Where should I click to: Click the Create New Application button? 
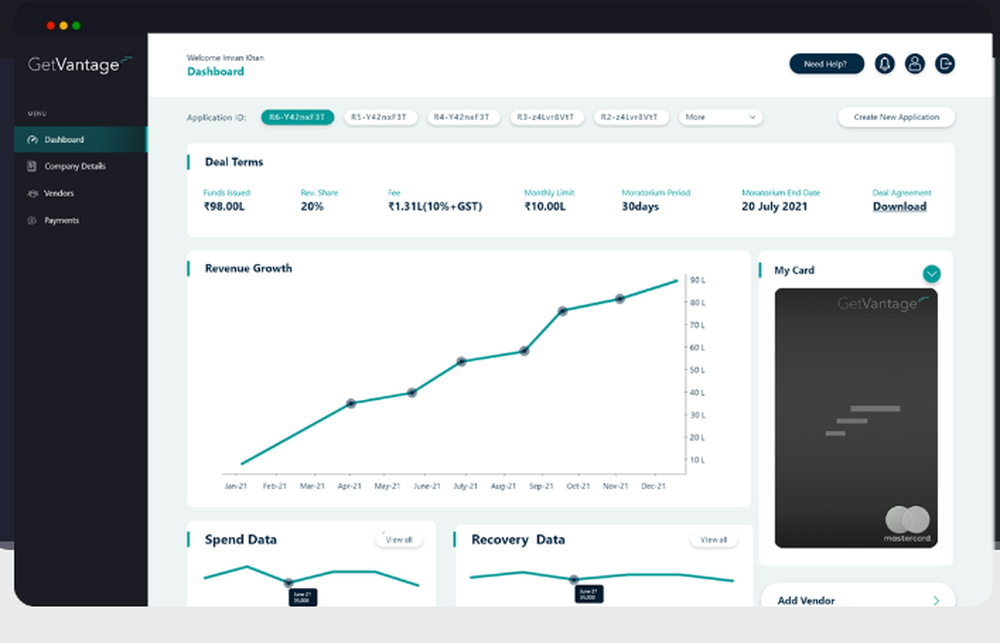click(x=896, y=117)
